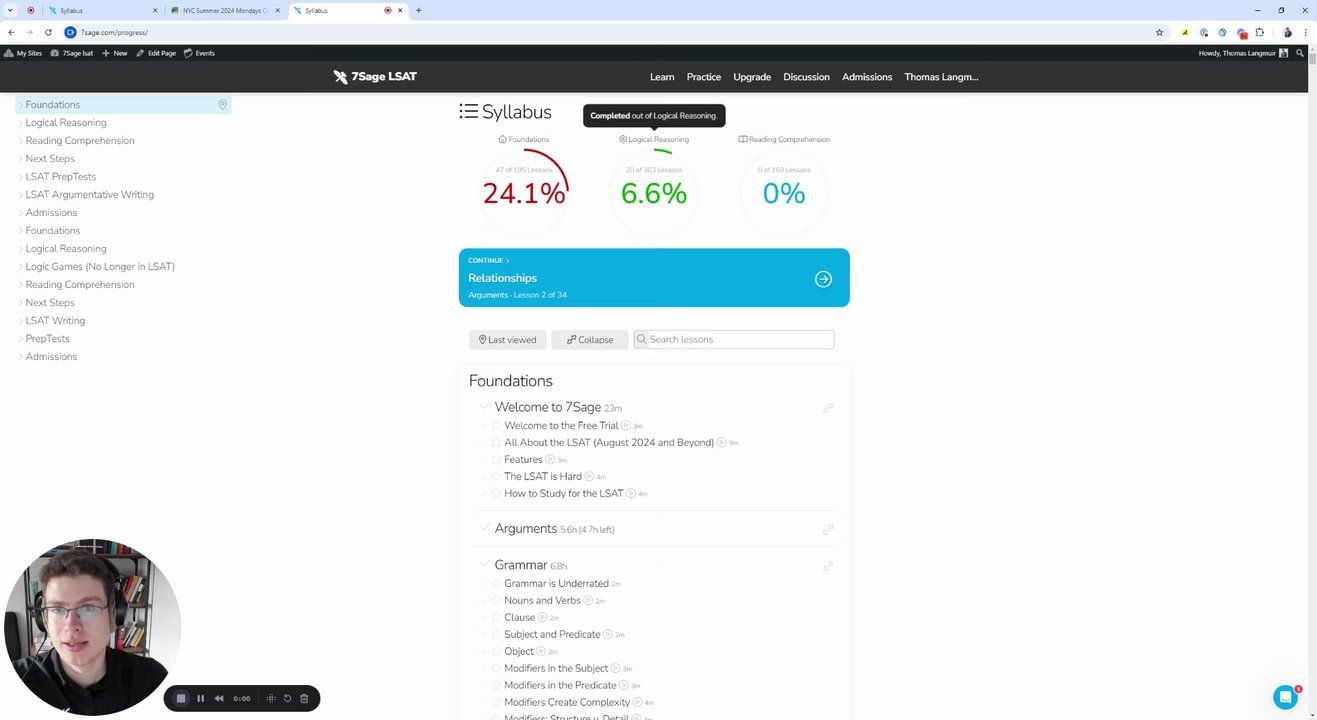1317x720 pixels.
Task: Star the Clause lesson
Action: 496,618
